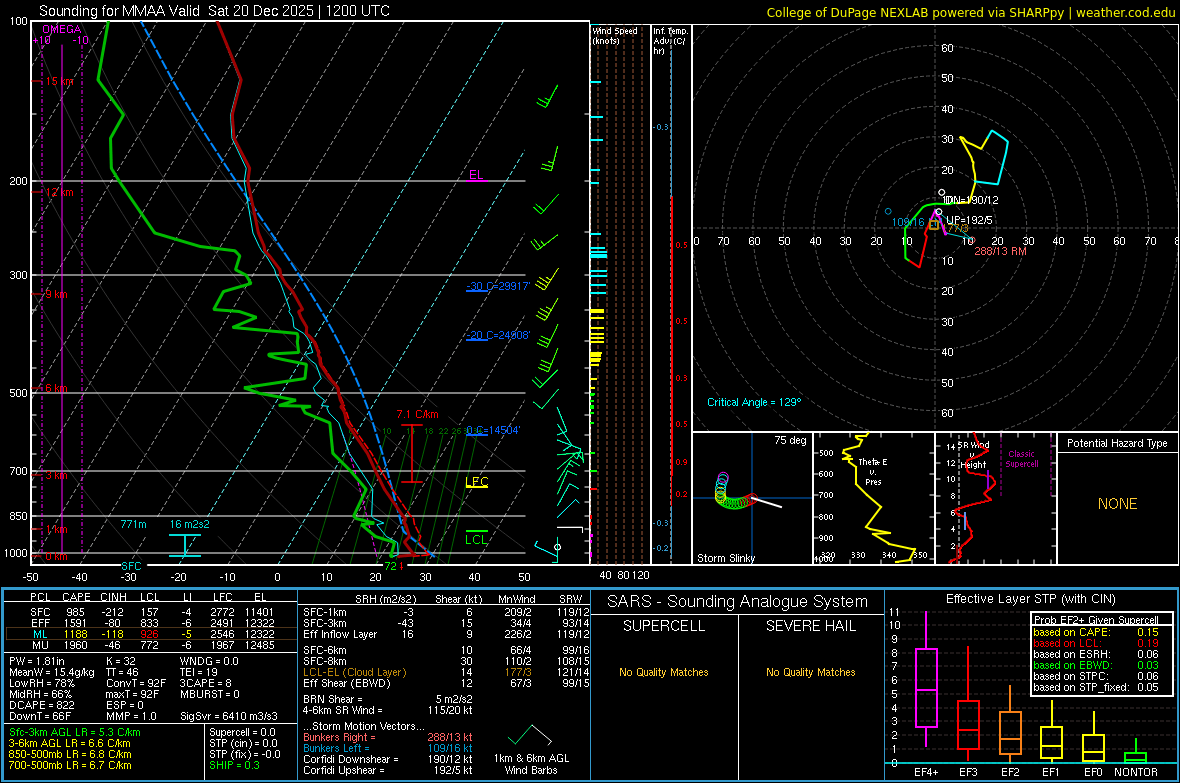
Task: Click the red based on LCL: 0.19 line
Action: point(1096,643)
